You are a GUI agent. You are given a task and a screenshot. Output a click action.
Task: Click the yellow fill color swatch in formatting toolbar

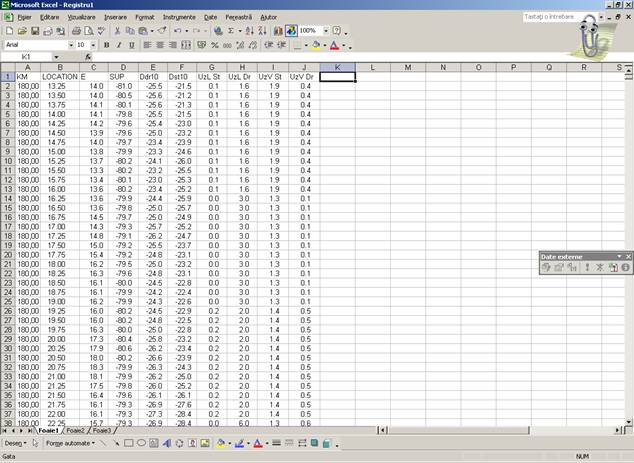[313, 45]
